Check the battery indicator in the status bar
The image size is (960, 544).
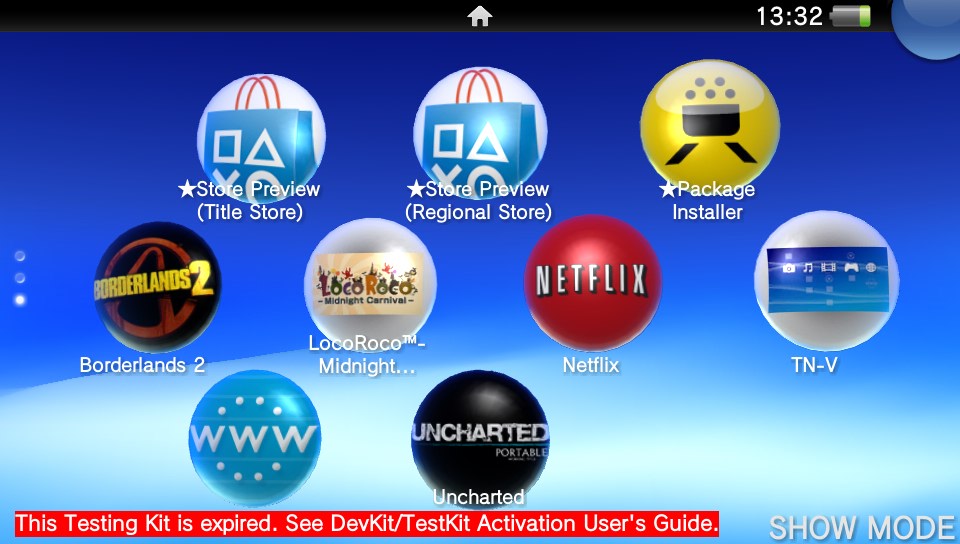850,17
